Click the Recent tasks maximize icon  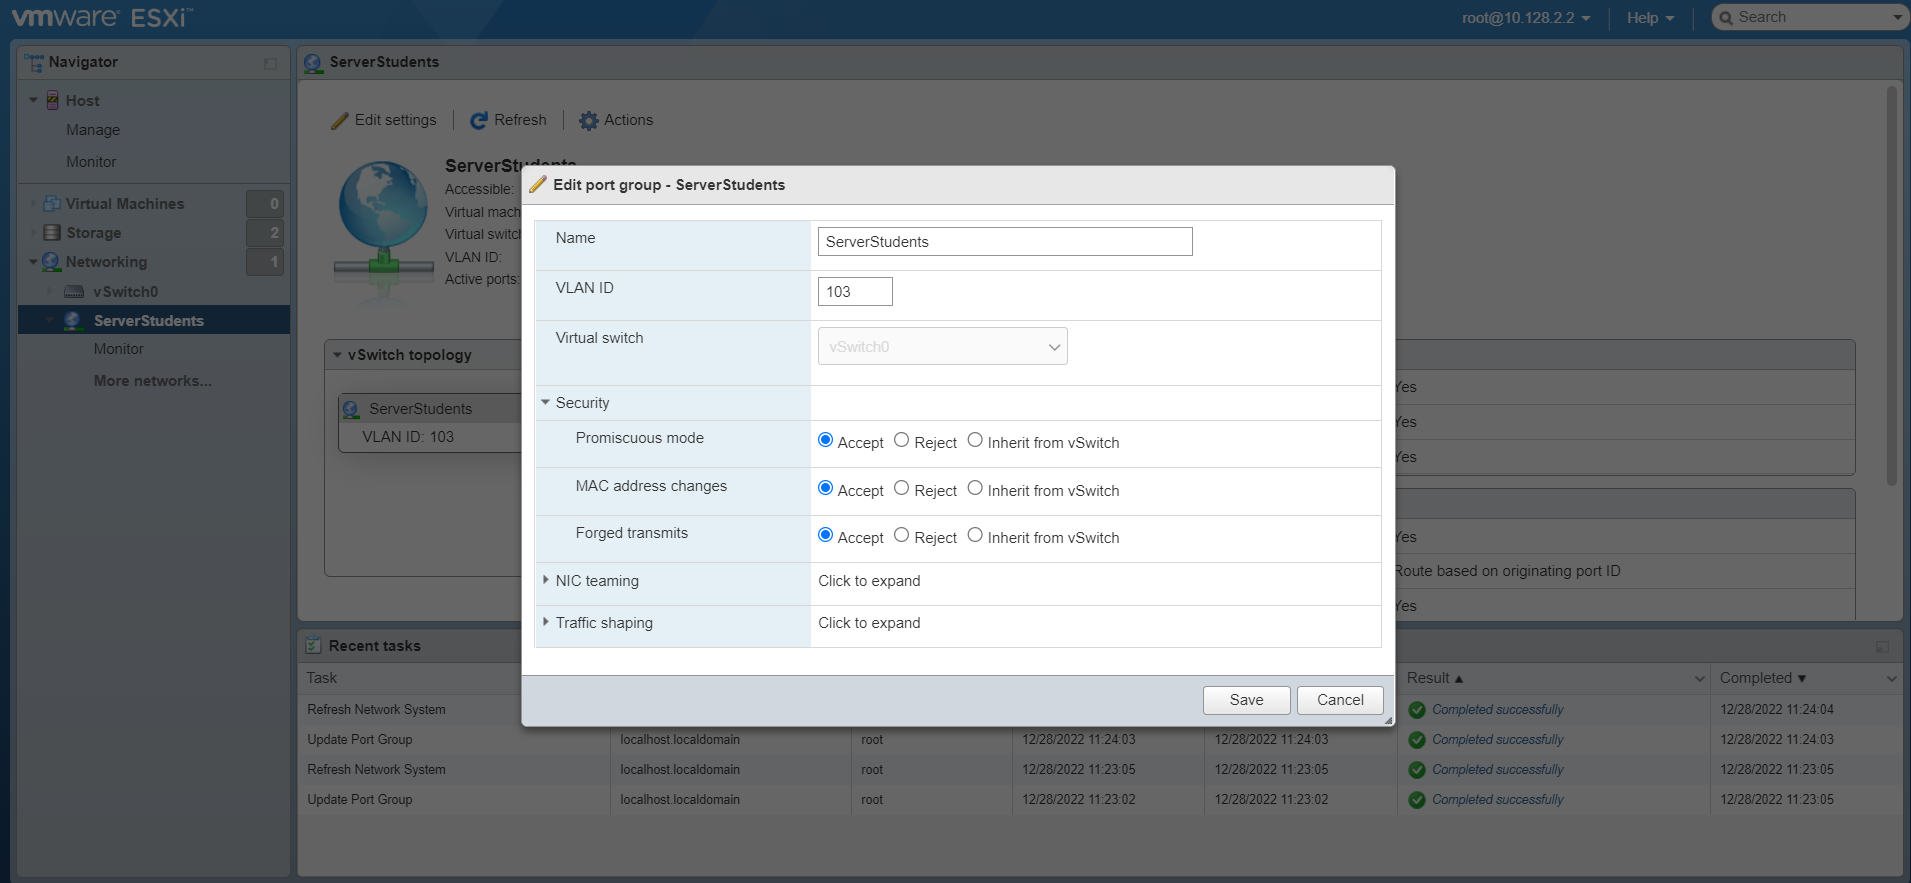pyautogui.click(x=1882, y=647)
